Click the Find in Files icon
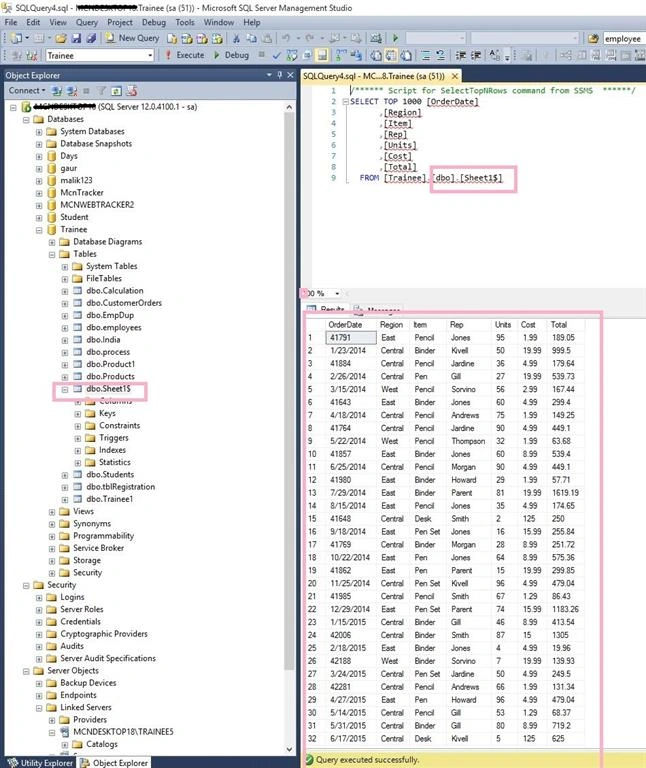This screenshot has height=768, width=646. point(593,38)
